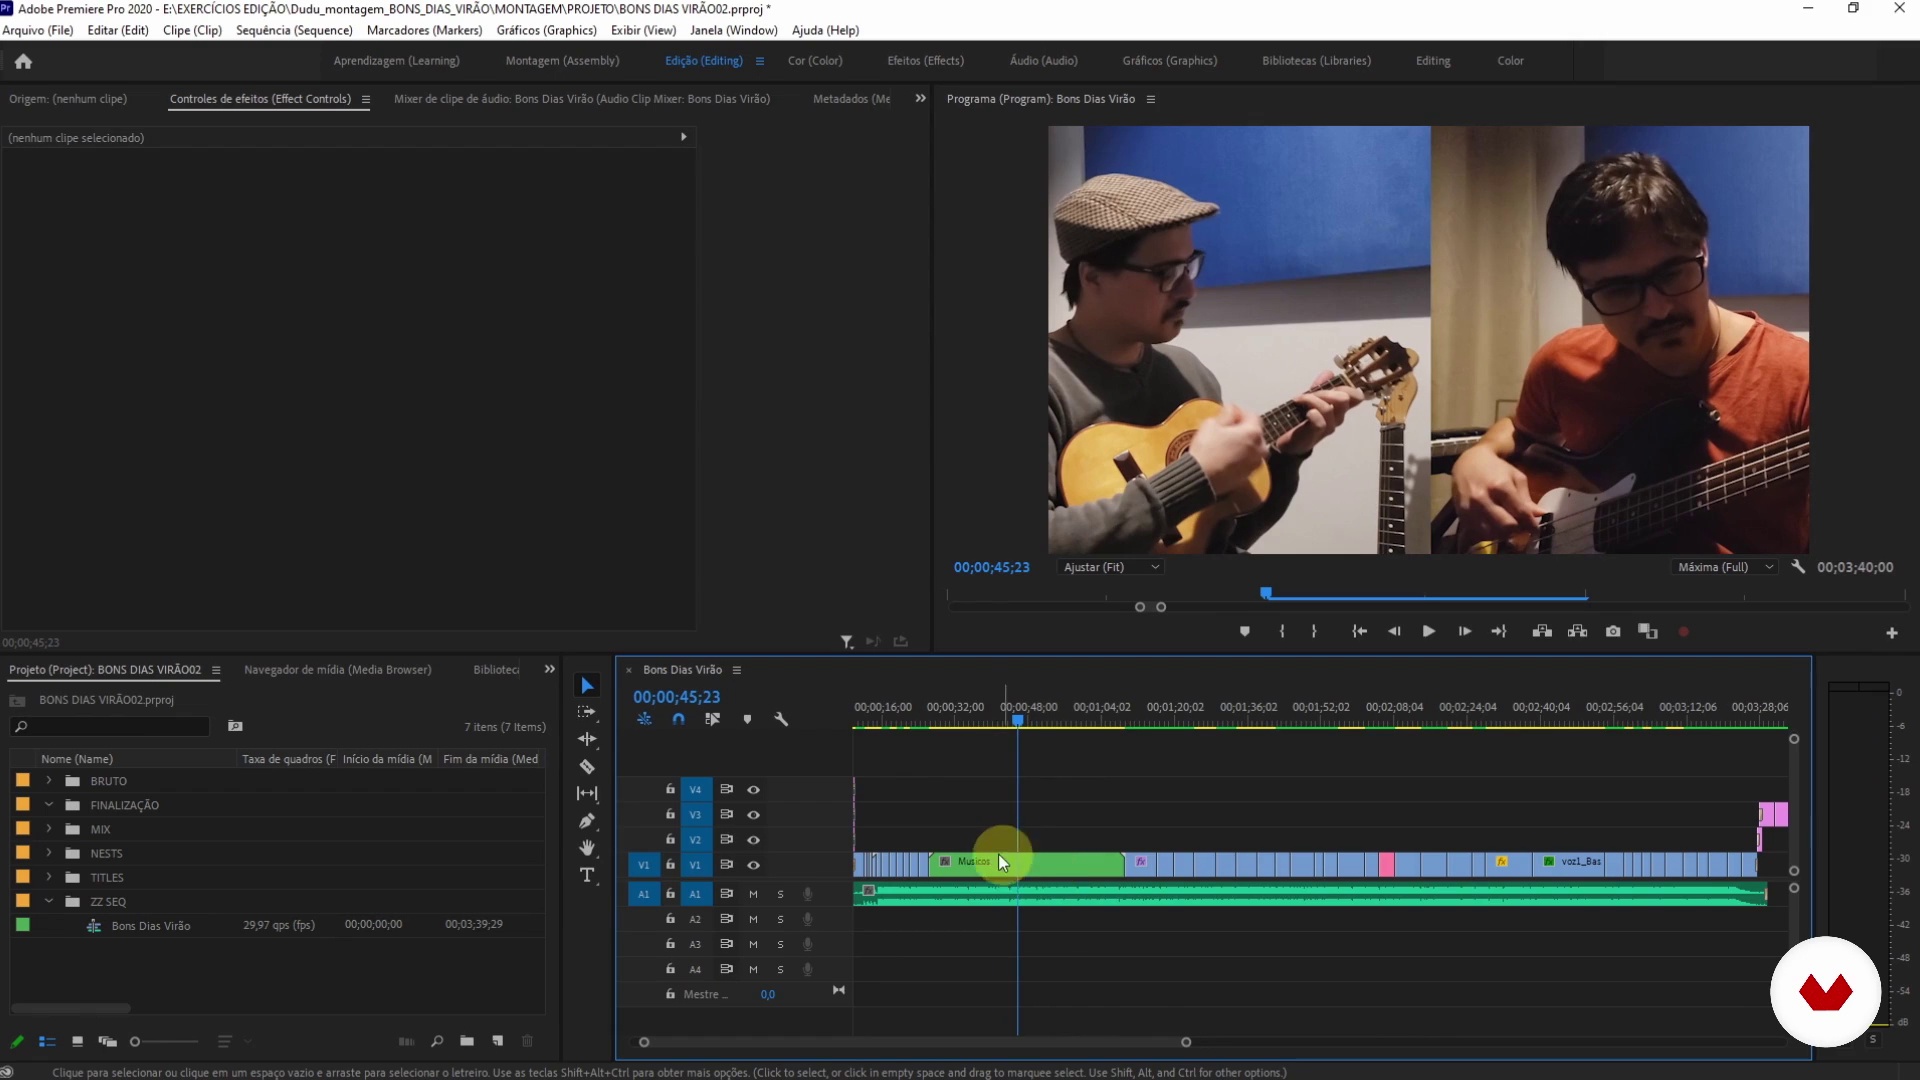Toggle Snap in timeline

point(679,720)
